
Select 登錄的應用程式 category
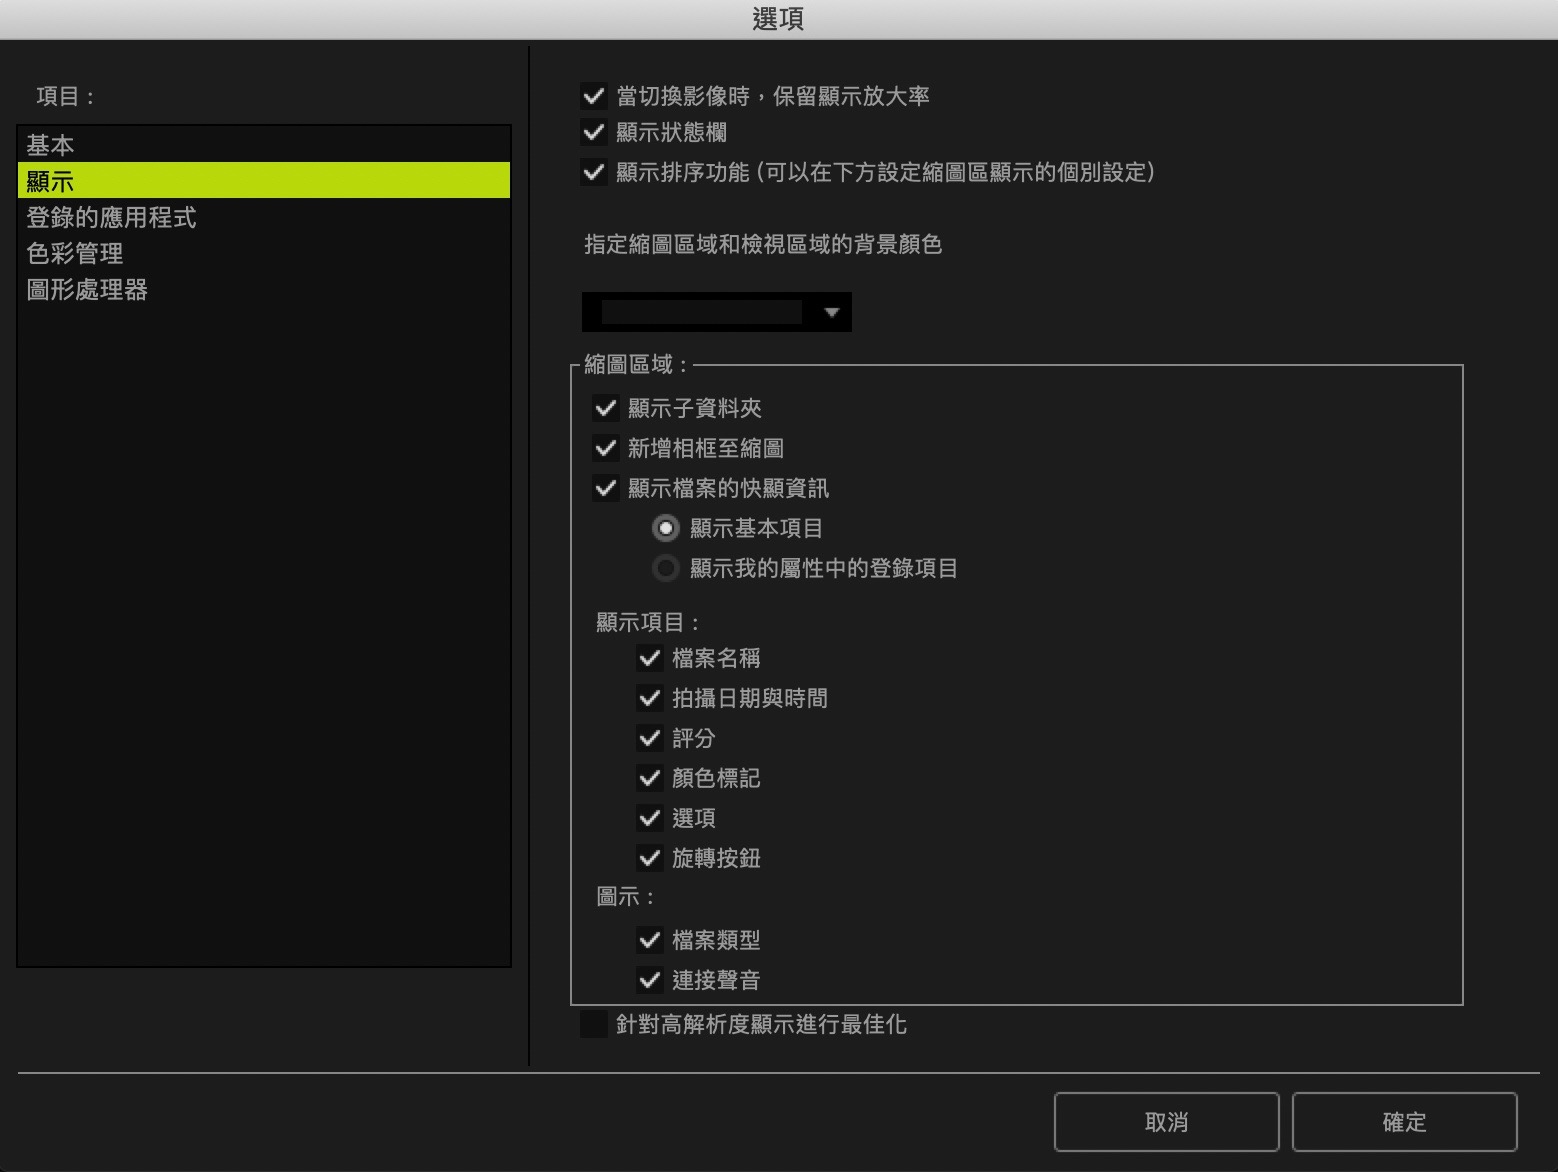click(x=111, y=217)
